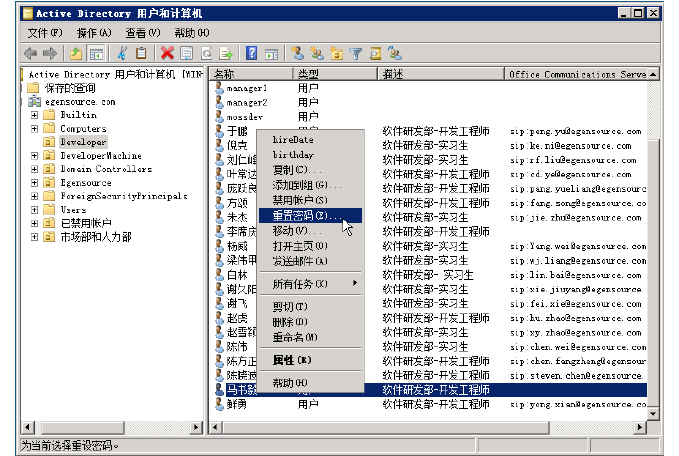Click the Properties toolbar icon
679x456 pixels.
[x=187, y=53]
